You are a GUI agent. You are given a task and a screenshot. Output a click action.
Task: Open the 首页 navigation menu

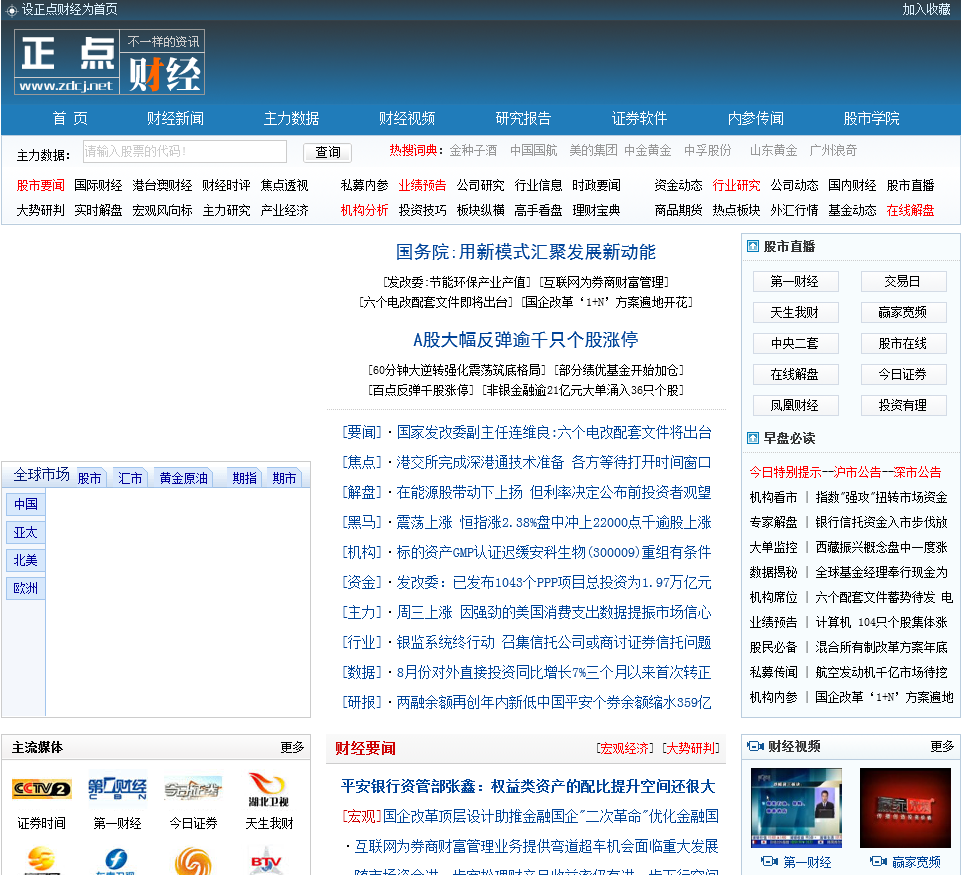click(x=70, y=118)
